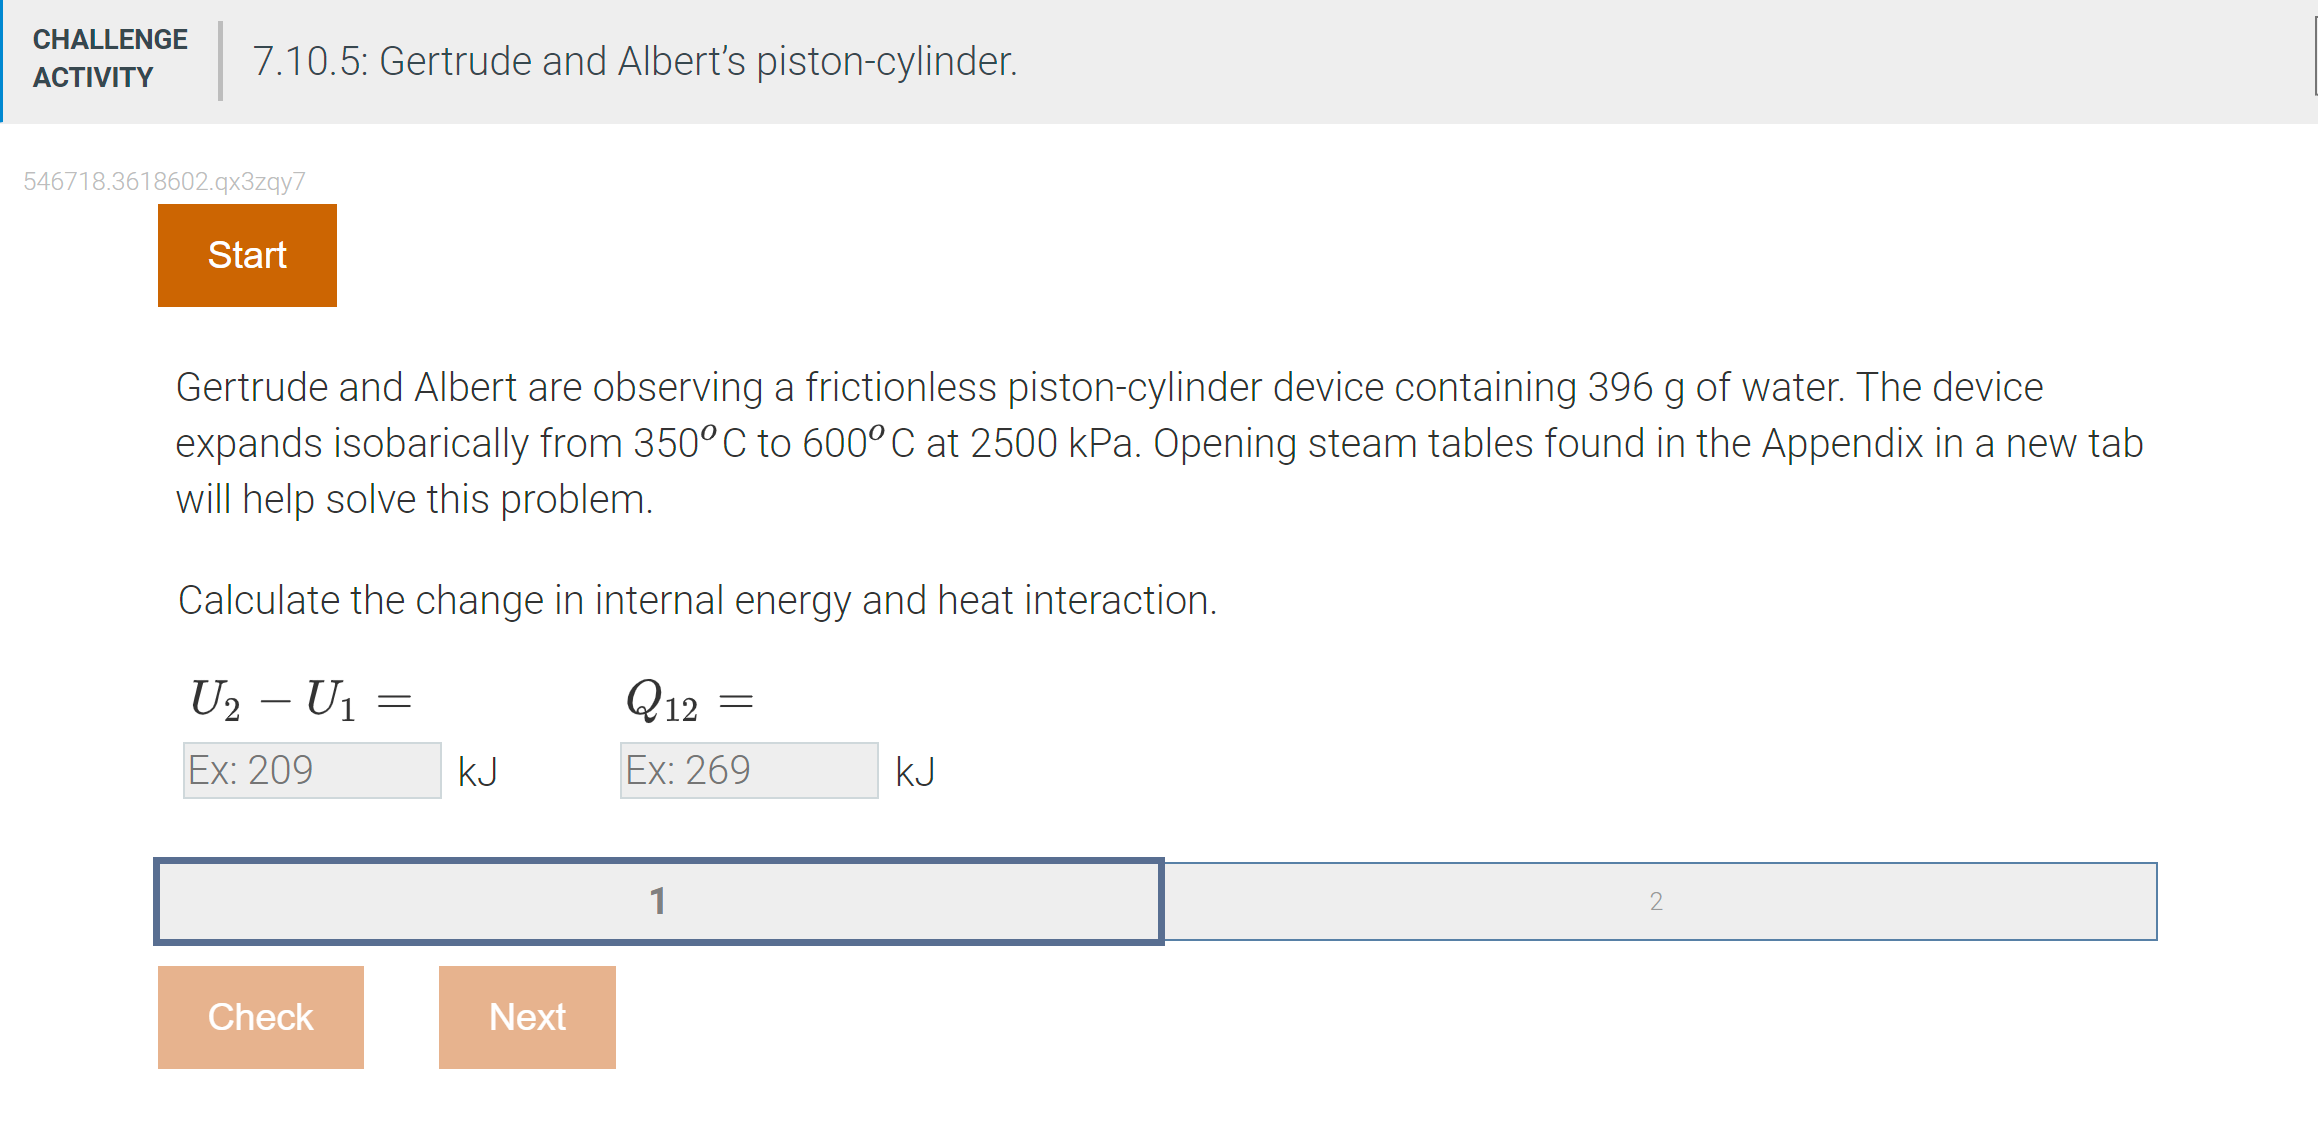The image size is (2318, 1121).
Task: Click the activity ID code text
Action: (x=164, y=181)
